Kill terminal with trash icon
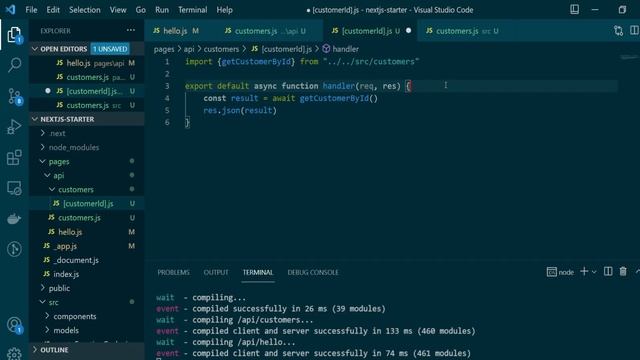This screenshot has height=360, width=640. click(623, 271)
